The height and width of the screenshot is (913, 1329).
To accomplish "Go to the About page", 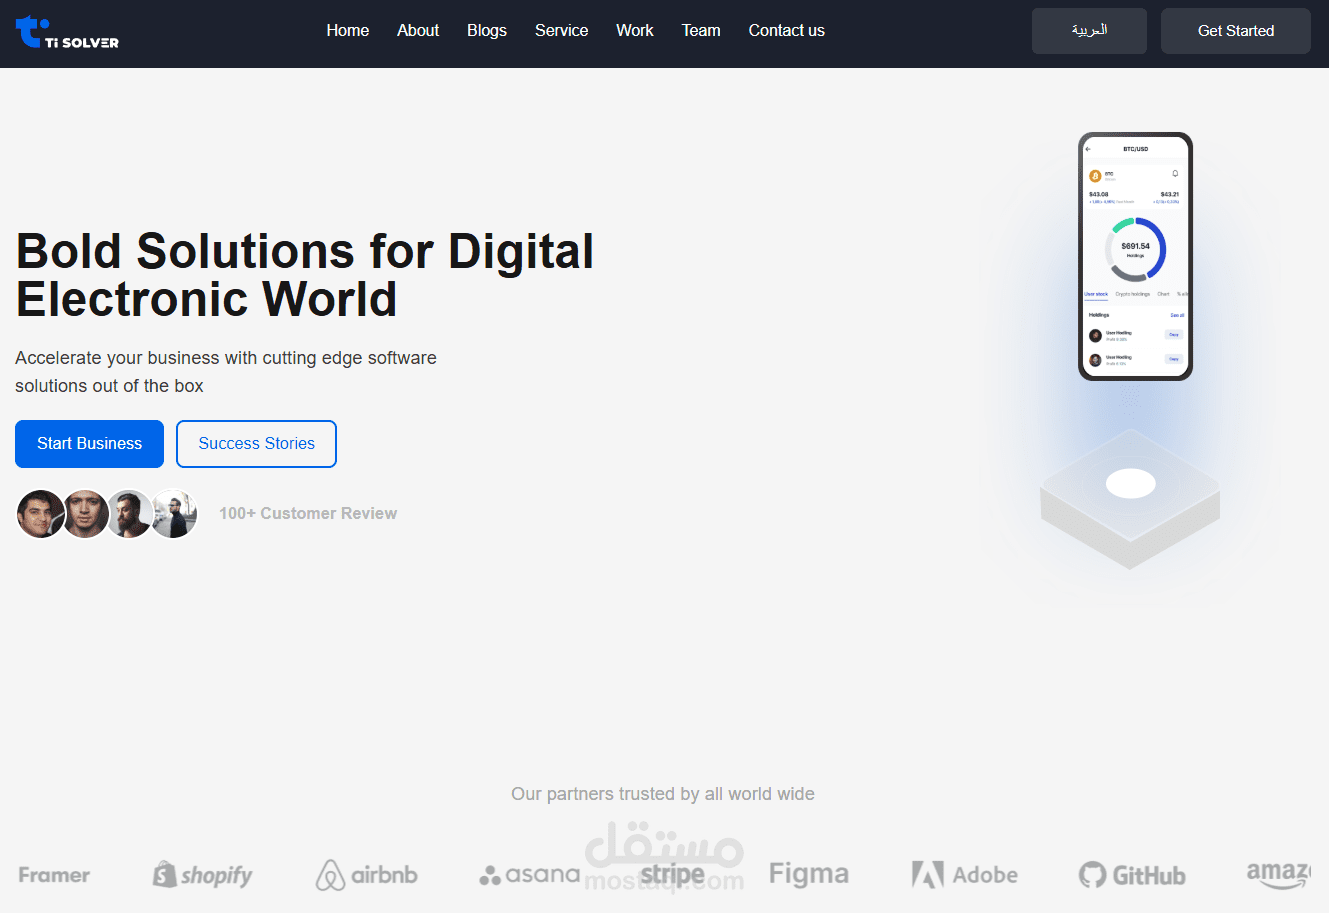I will coord(418,31).
